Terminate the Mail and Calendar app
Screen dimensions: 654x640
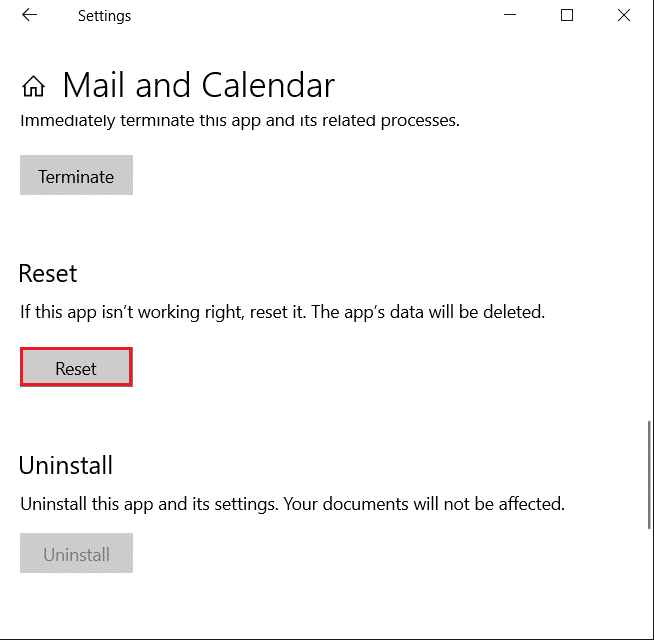76,175
